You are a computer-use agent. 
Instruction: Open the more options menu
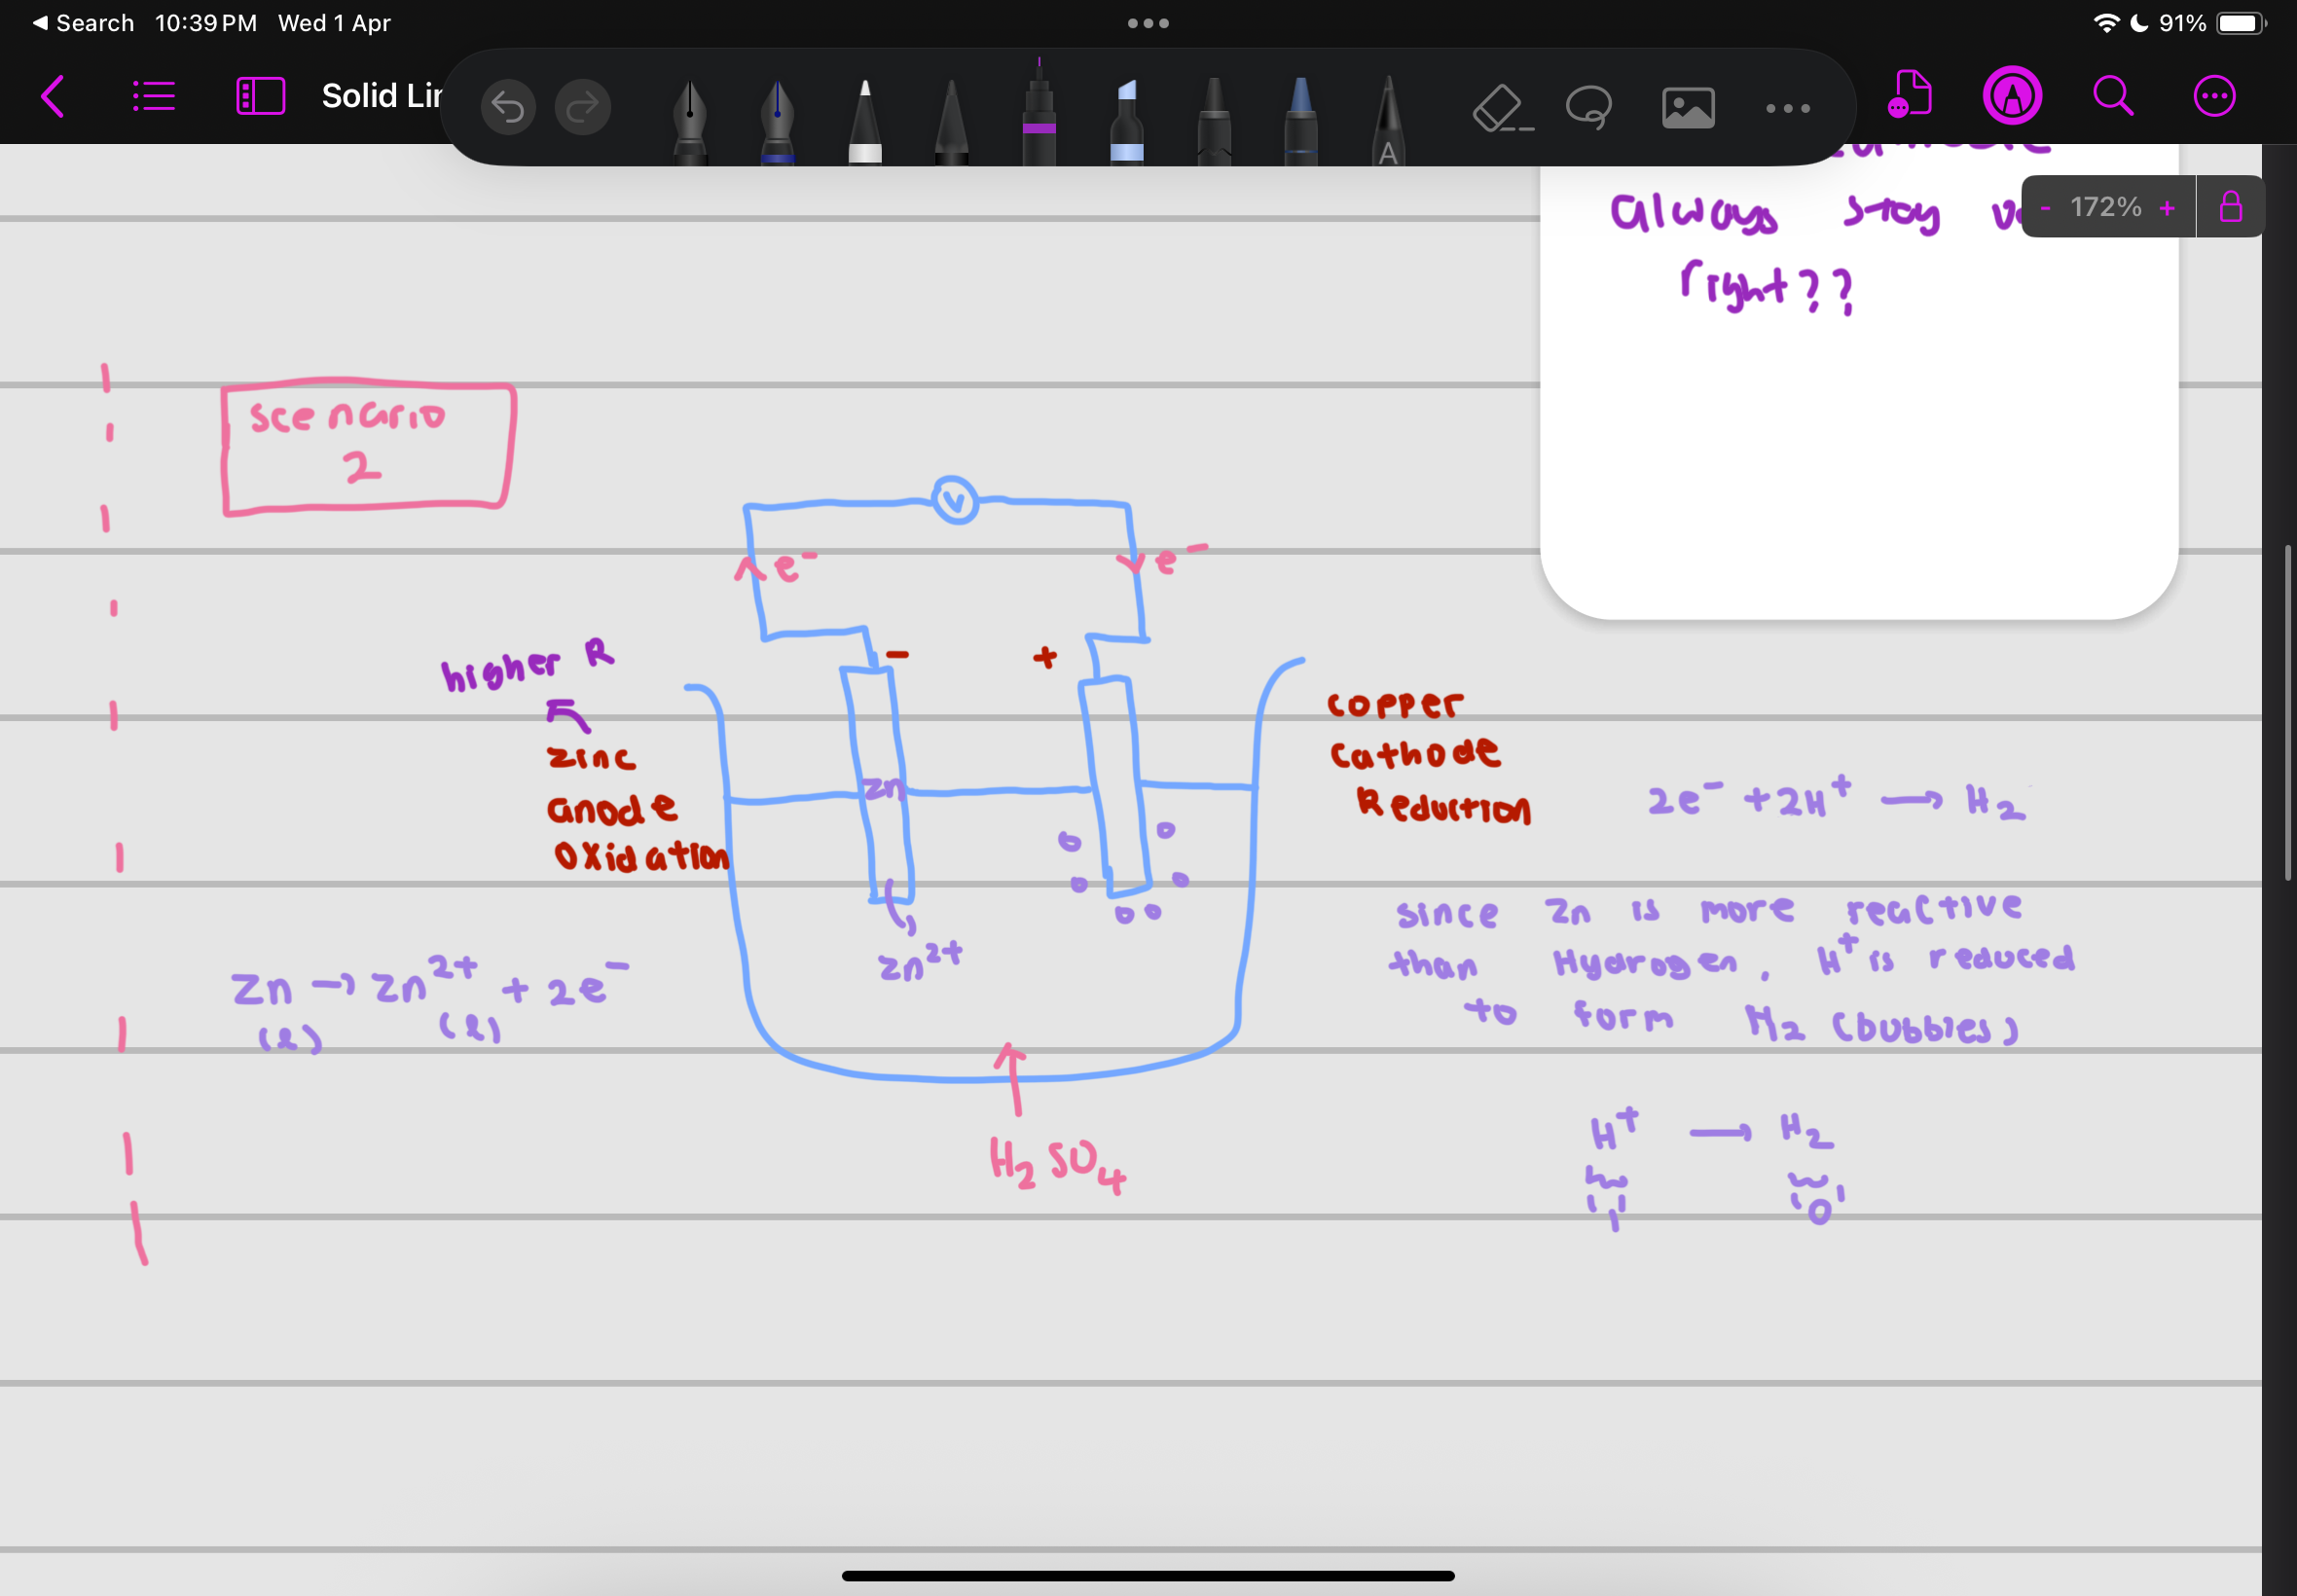click(x=2215, y=96)
